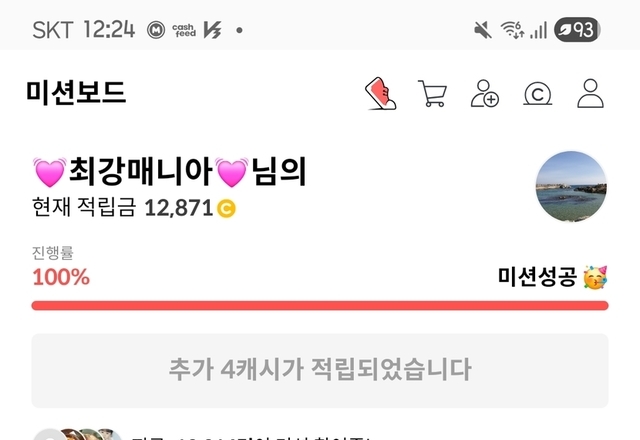Tap the 현재 적립금 12,871 balance
The height and width of the screenshot is (440, 640).
[134, 207]
